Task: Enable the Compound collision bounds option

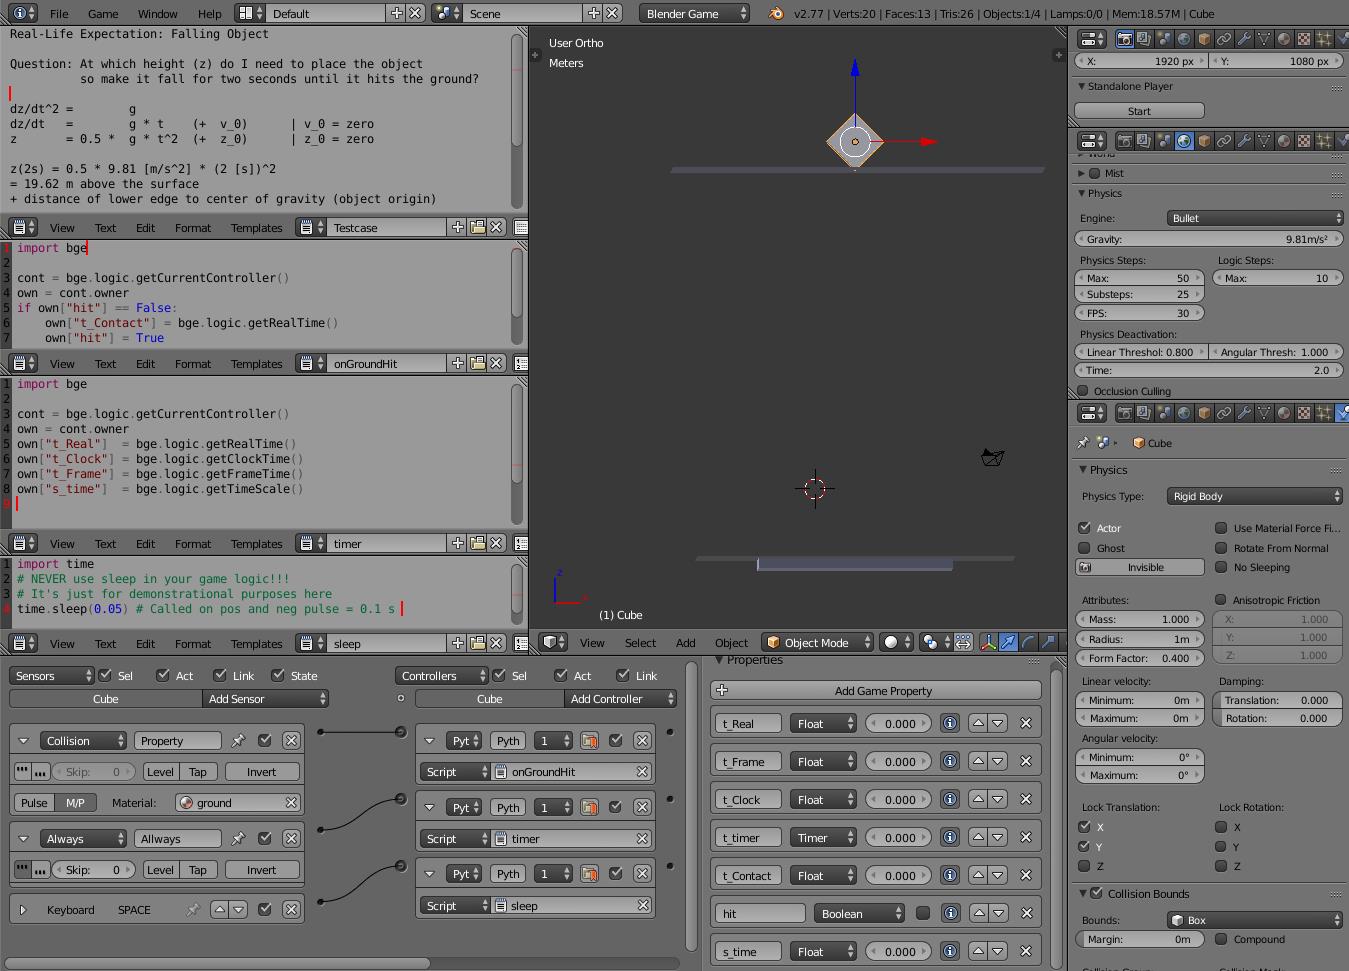Action: click(1221, 939)
